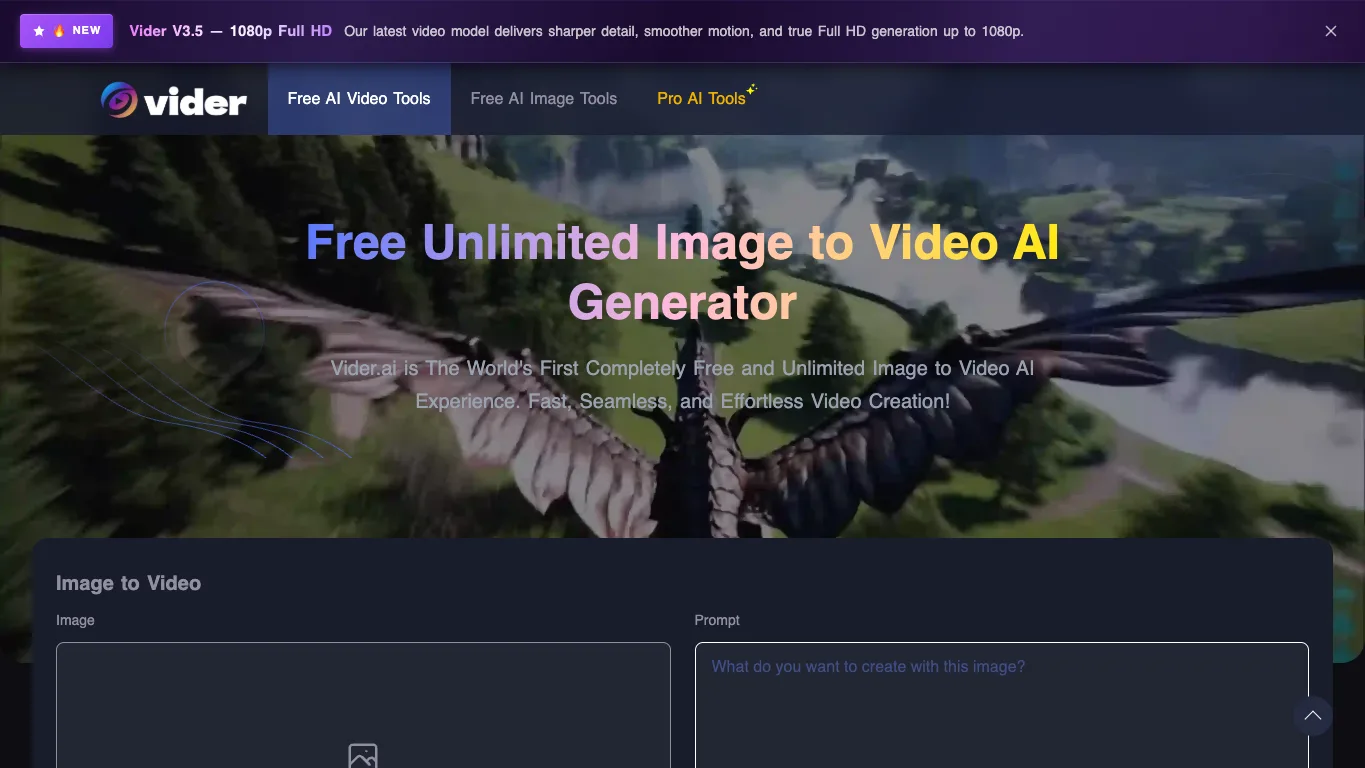Screen dimensions: 1365x768
Task: Click the scroll-to-top arrow button
Action: pyautogui.click(x=1313, y=716)
